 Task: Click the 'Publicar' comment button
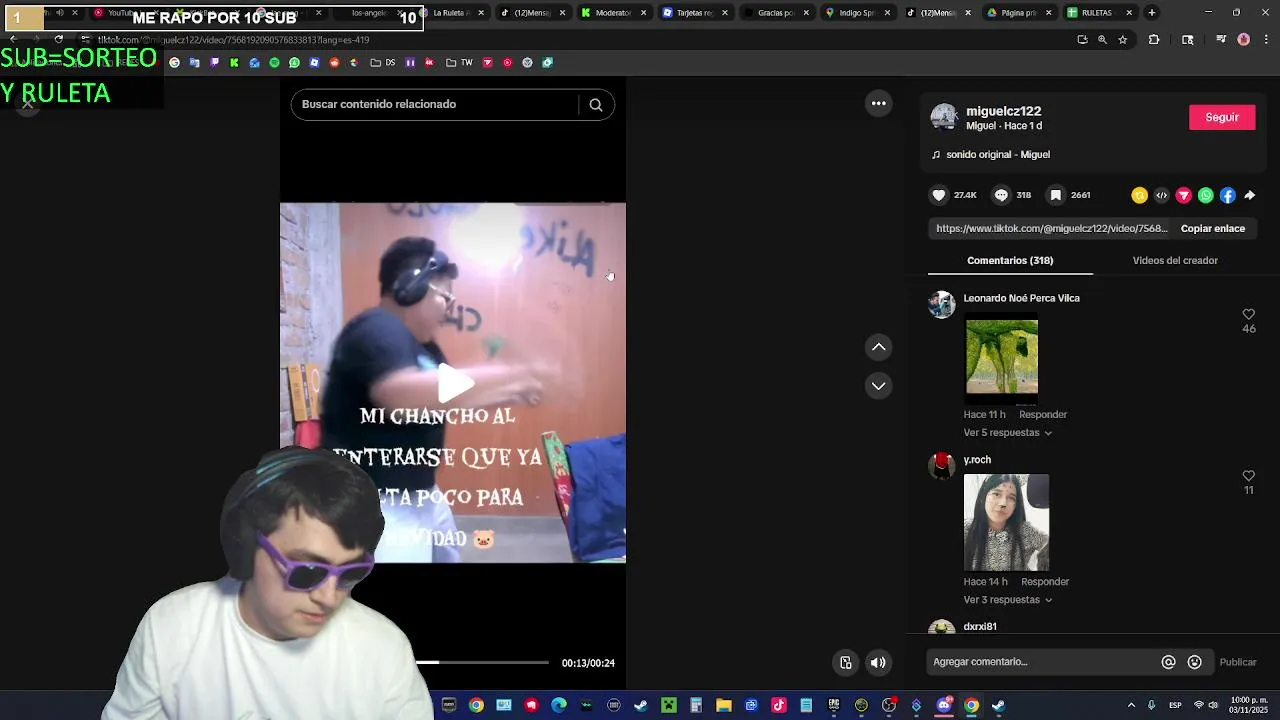pyautogui.click(x=1238, y=662)
